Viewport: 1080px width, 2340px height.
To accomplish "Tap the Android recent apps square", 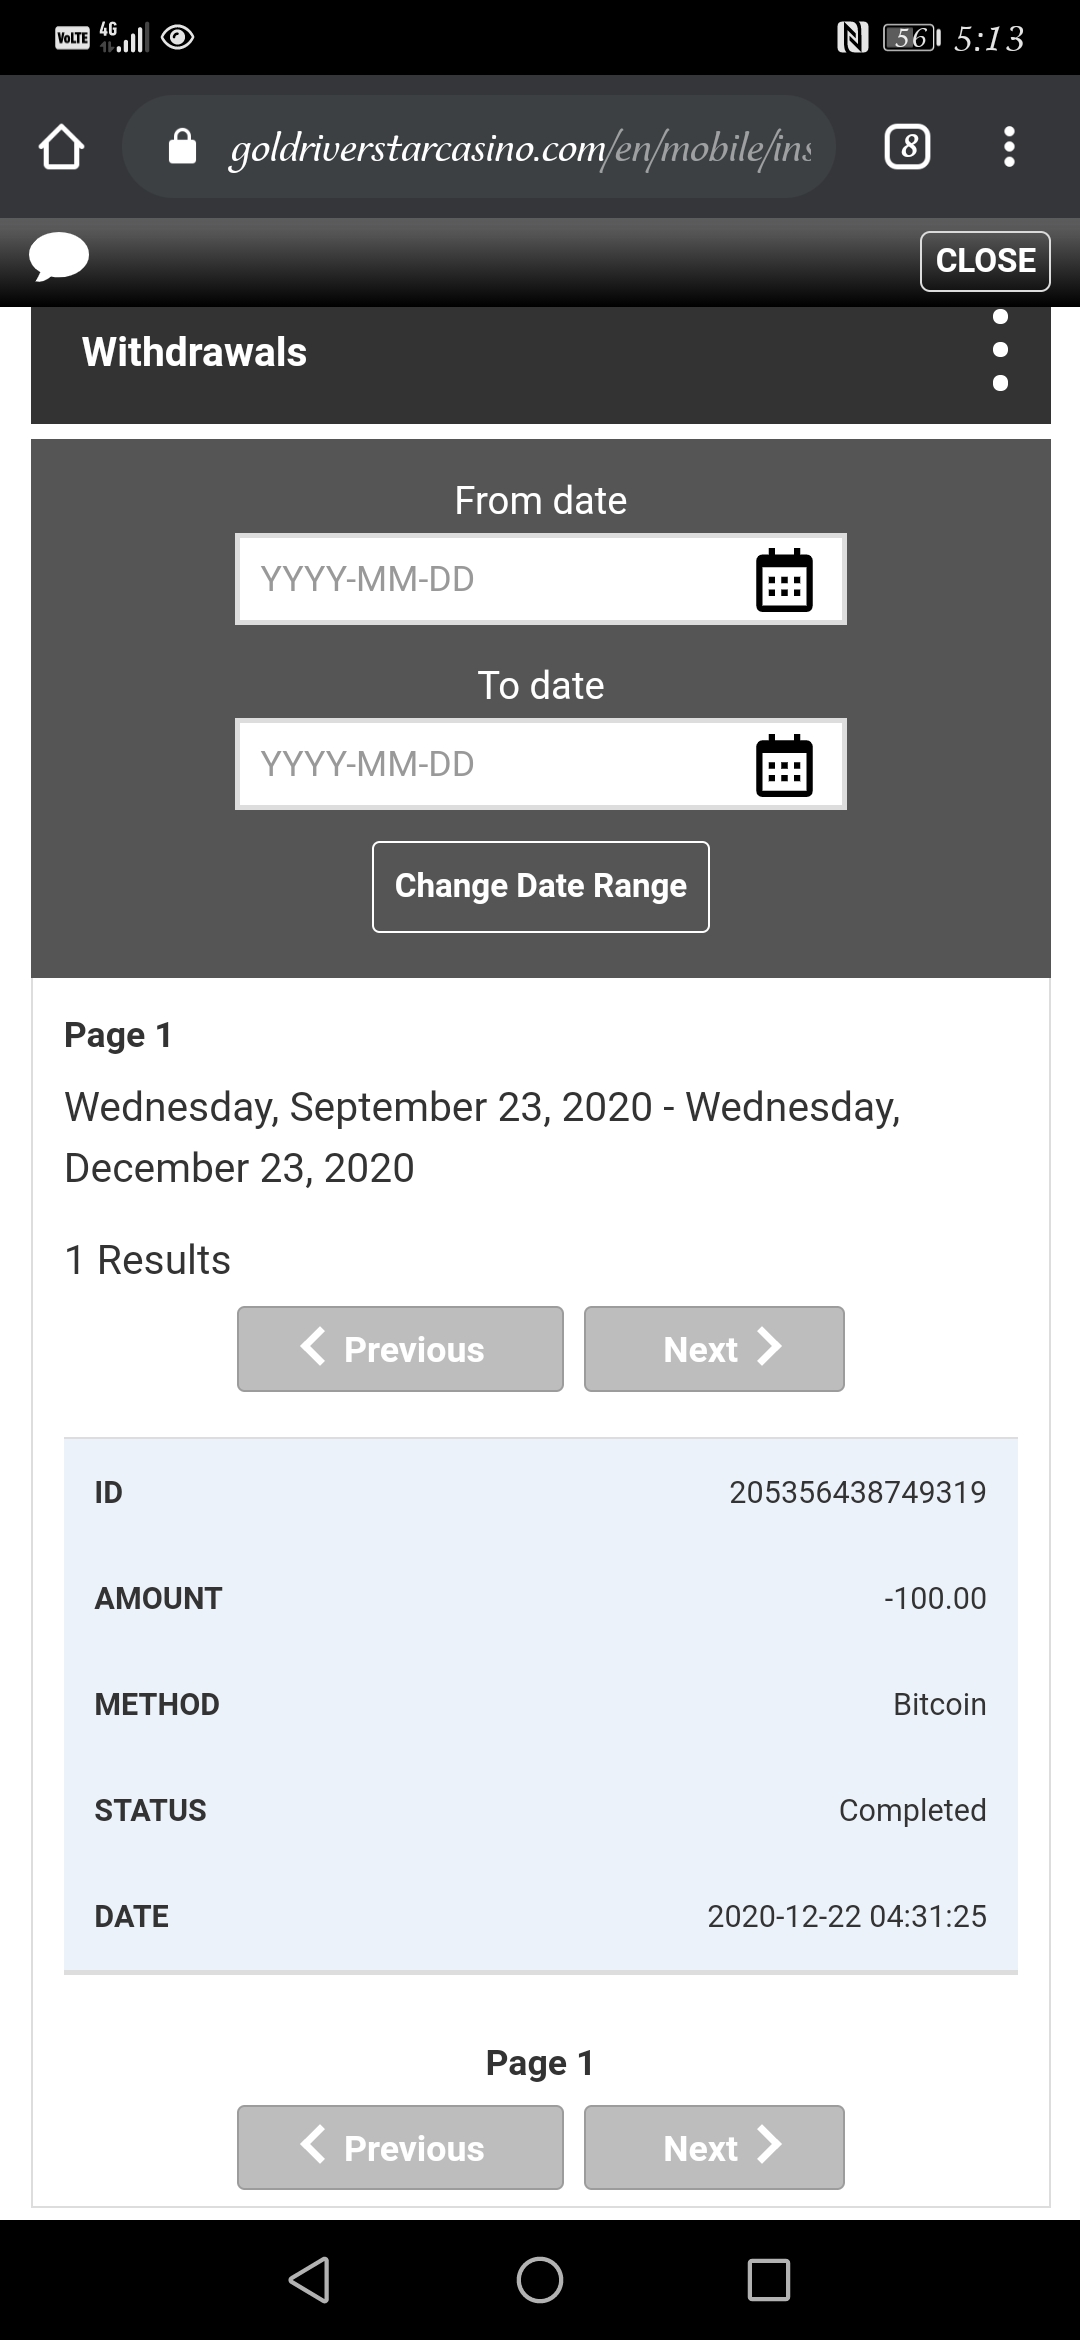I will coord(769,2280).
